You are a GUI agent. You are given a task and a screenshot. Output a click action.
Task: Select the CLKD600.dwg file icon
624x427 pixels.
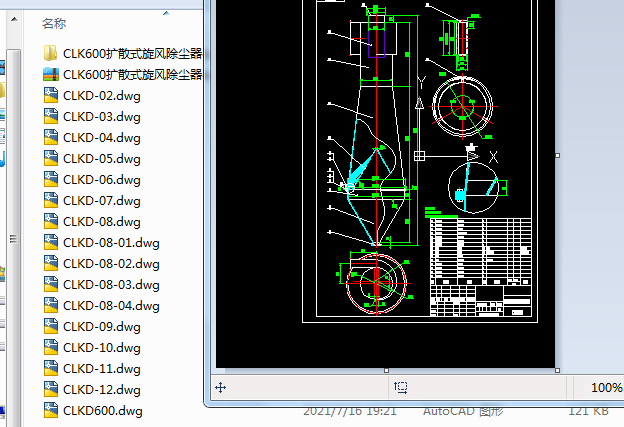[51, 410]
